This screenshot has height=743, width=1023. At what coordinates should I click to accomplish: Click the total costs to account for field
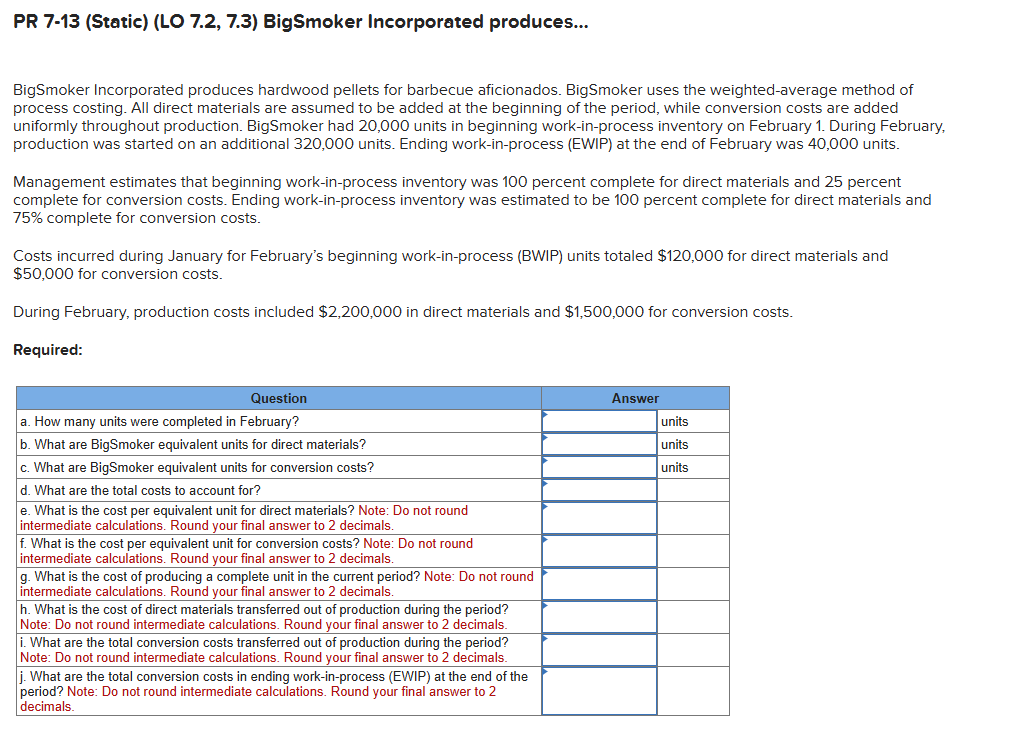coord(598,490)
